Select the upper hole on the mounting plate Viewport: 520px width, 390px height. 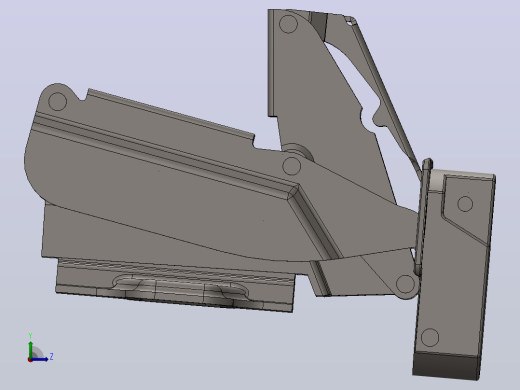coord(465,204)
